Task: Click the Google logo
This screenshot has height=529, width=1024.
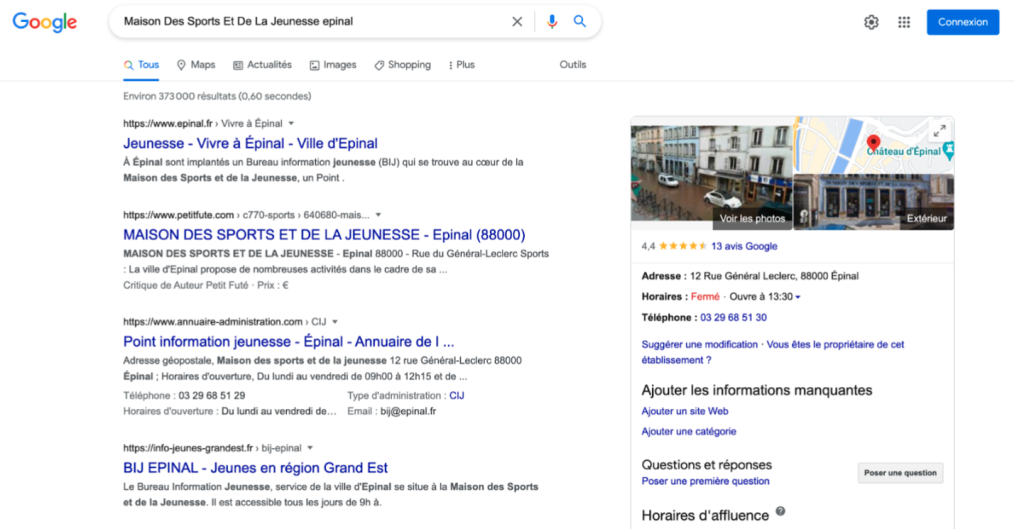Action: pyautogui.click(x=44, y=22)
